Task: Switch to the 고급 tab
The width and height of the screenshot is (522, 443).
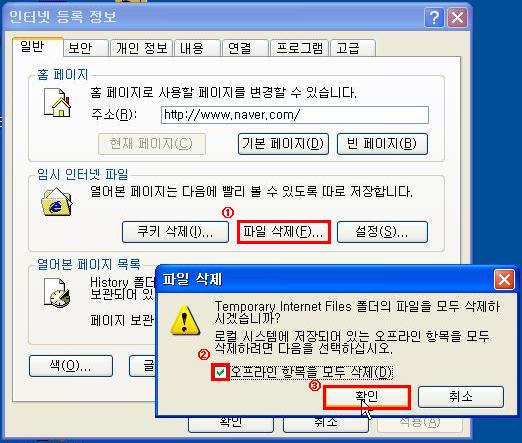Action: tap(353, 48)
